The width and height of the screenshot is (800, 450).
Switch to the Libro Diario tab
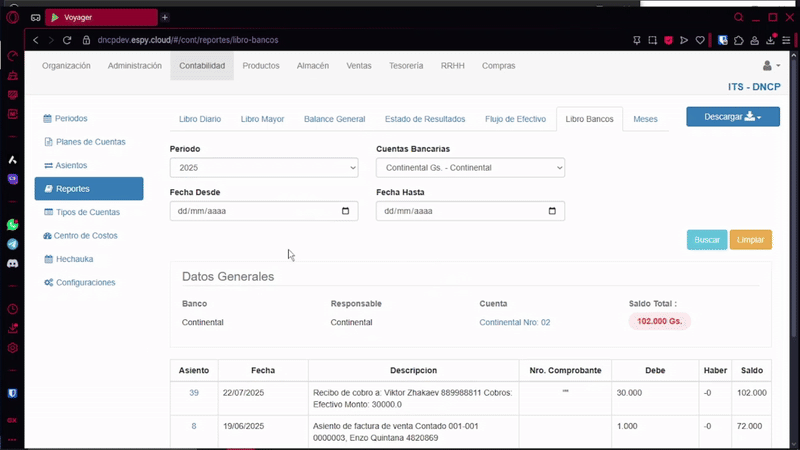pos(200,119)
